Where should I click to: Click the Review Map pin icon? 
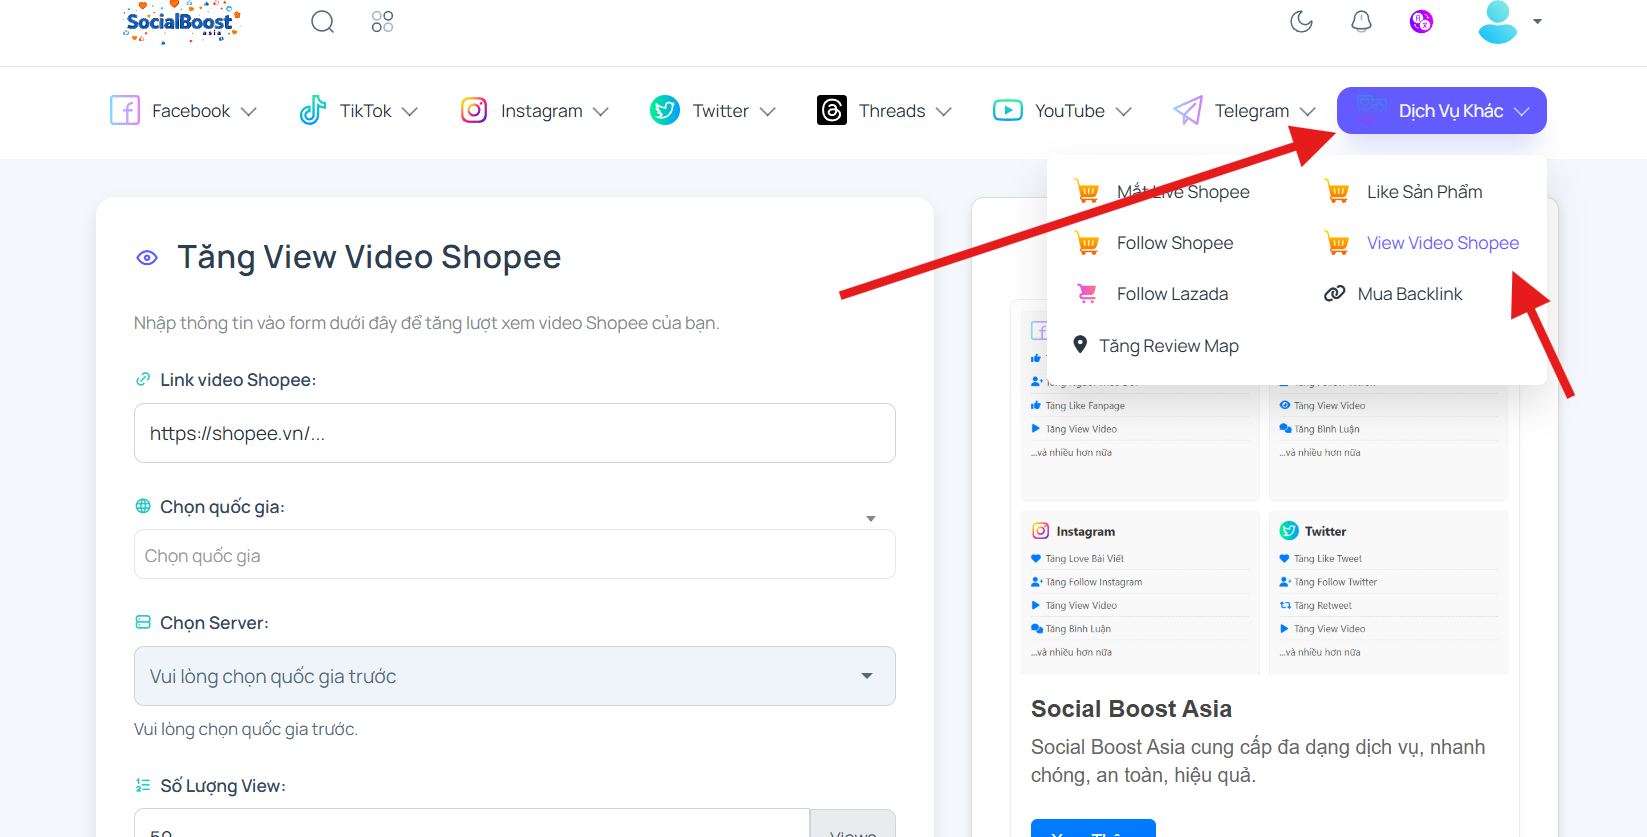pos(1080,345)
